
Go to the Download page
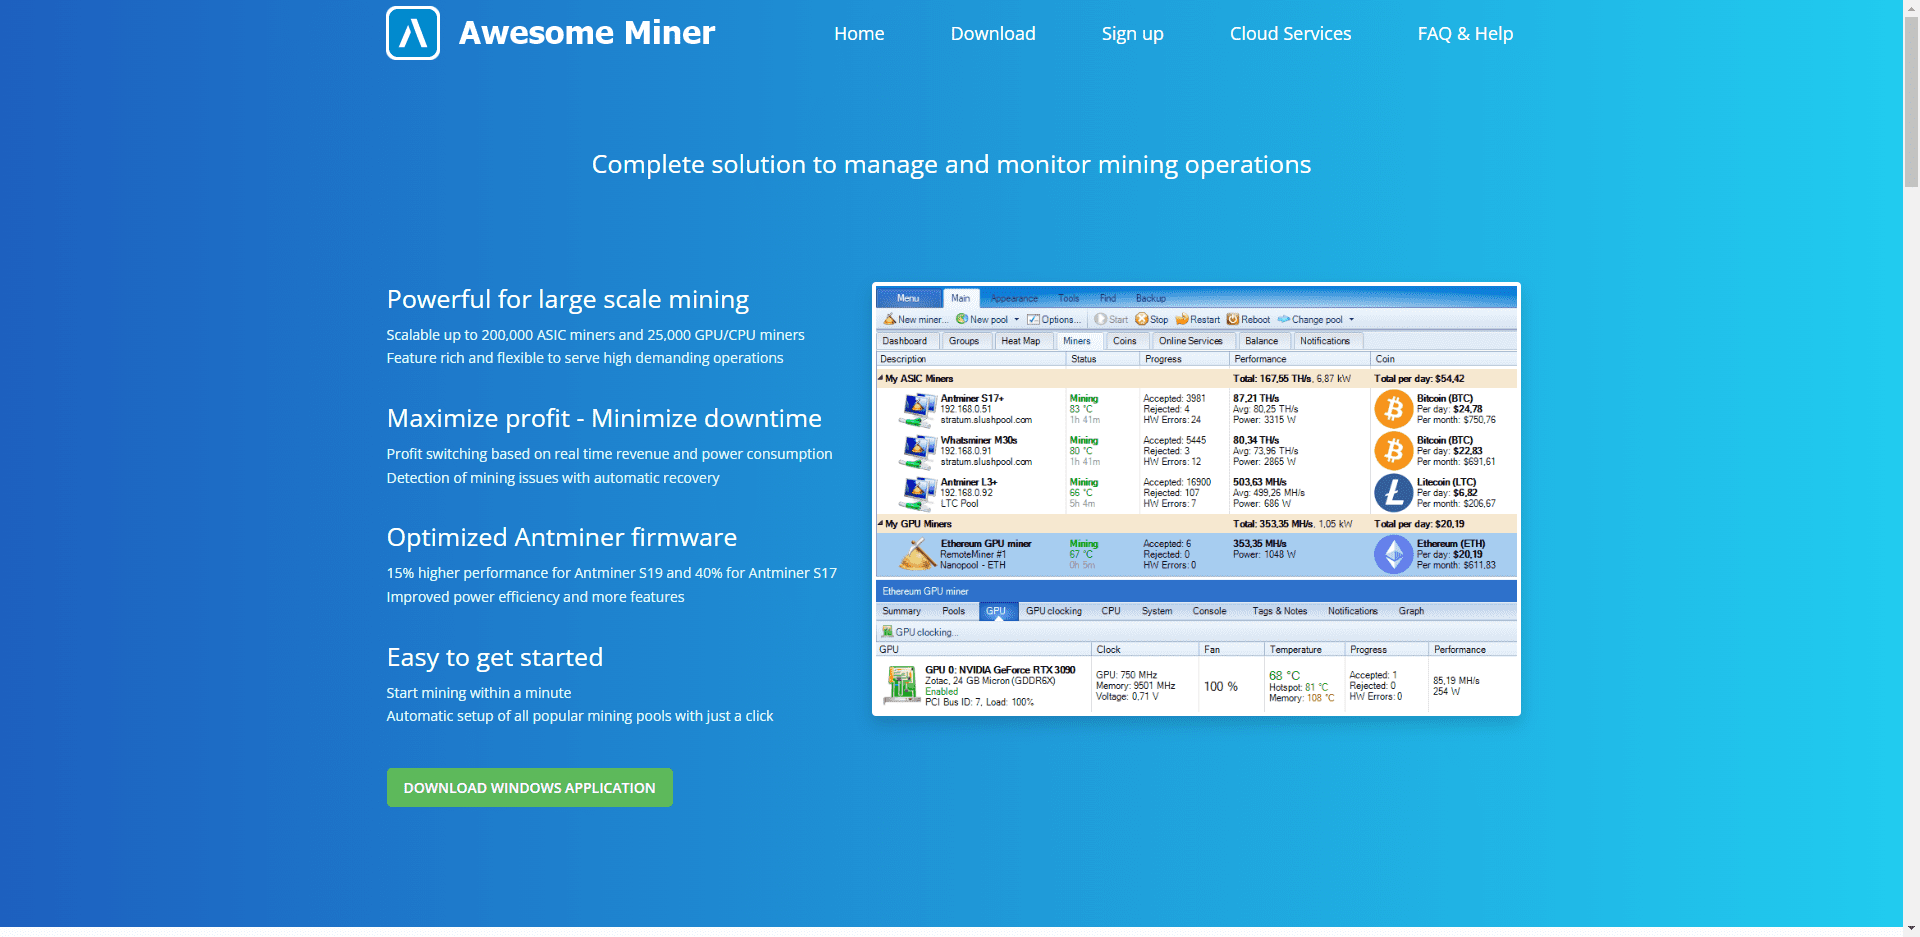[x=993, y=34]
